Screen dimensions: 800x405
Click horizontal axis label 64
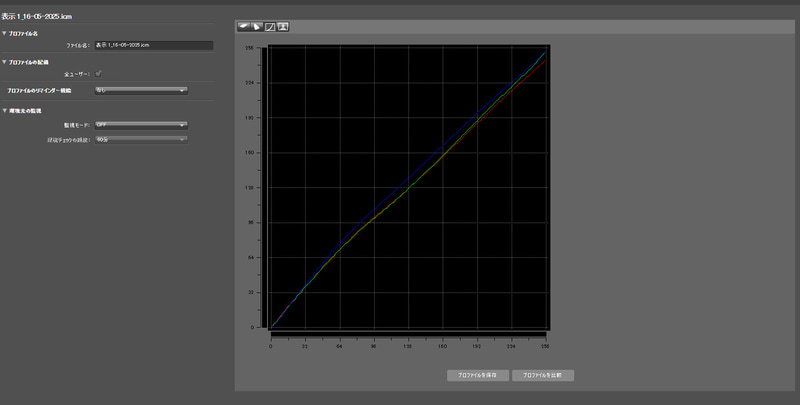(x=339, y=346)
